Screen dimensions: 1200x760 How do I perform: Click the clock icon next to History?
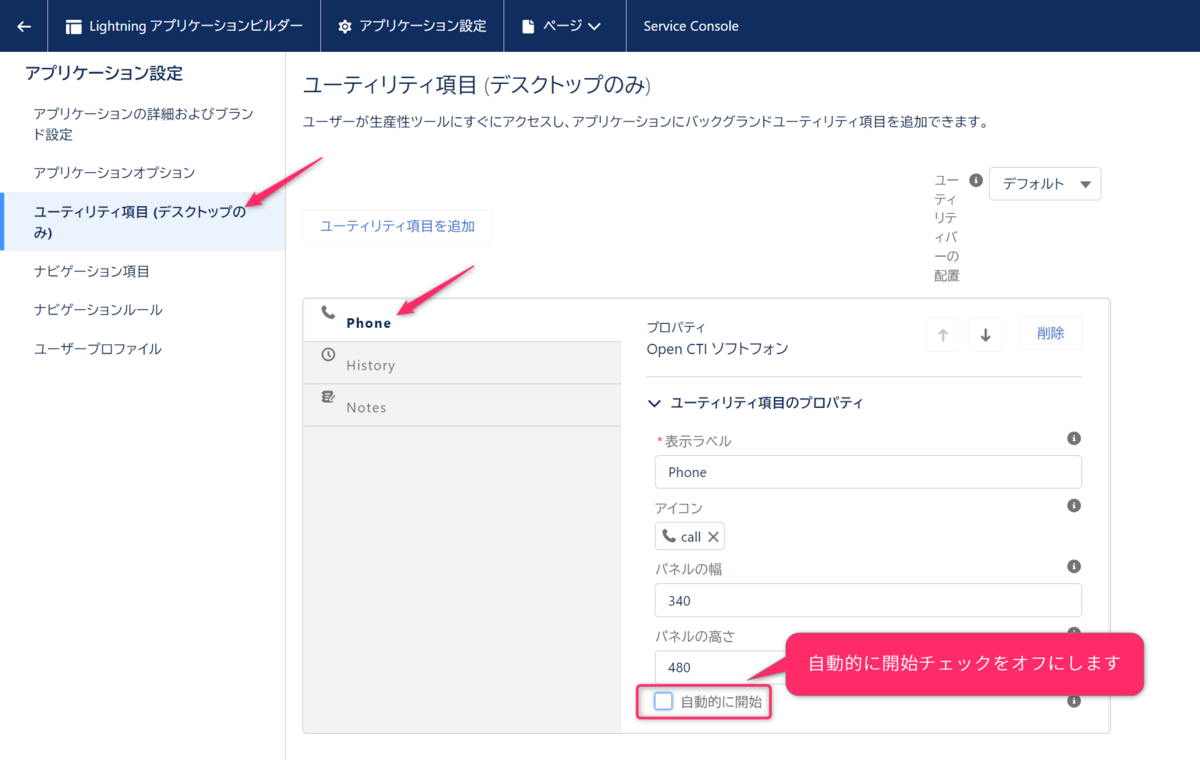[328, 354]
